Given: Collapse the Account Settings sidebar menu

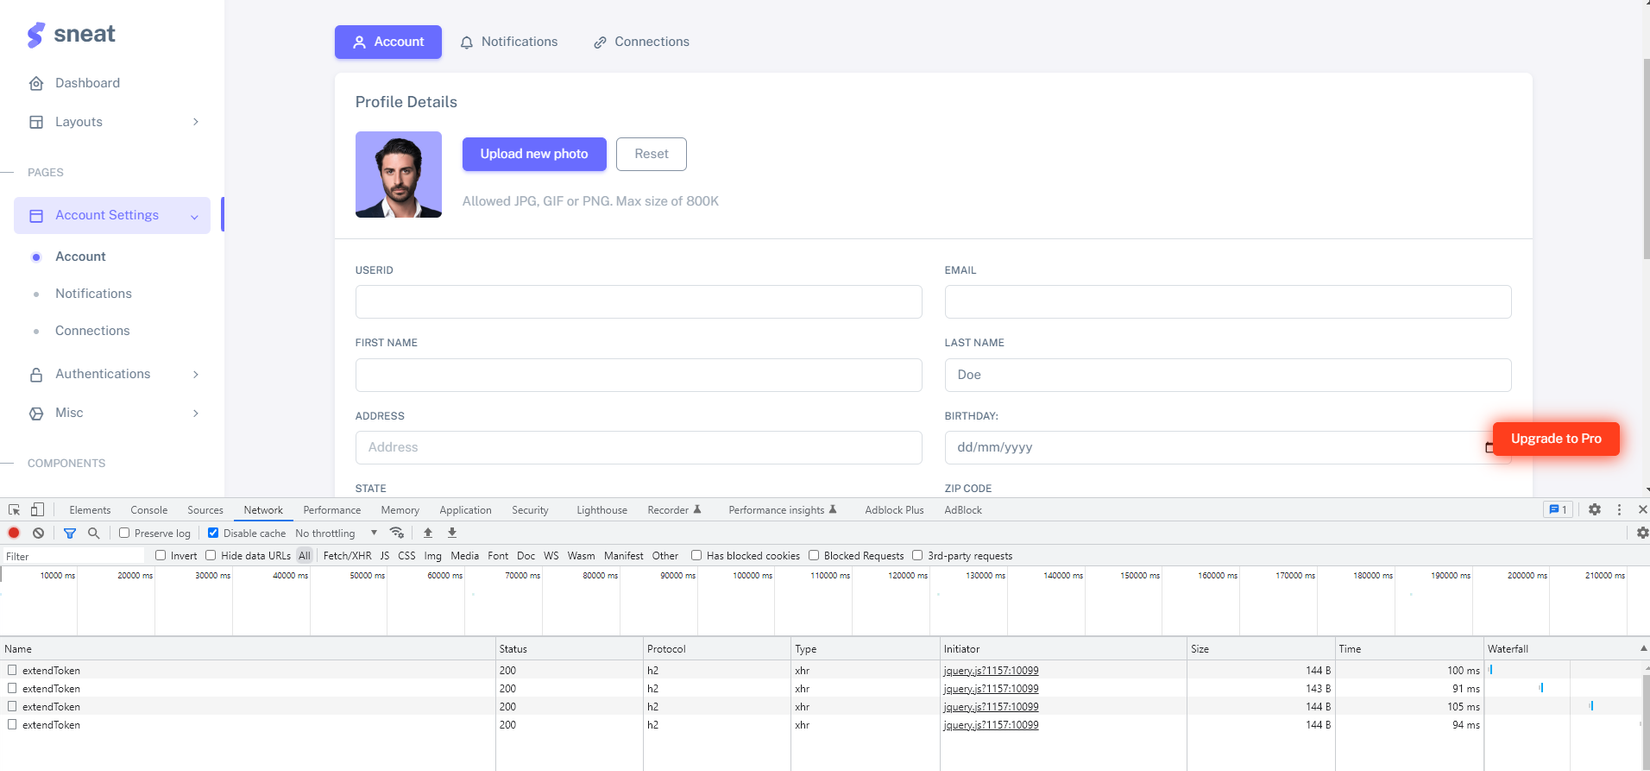Looking at the screenshot, I should click(x=112, y=216).
